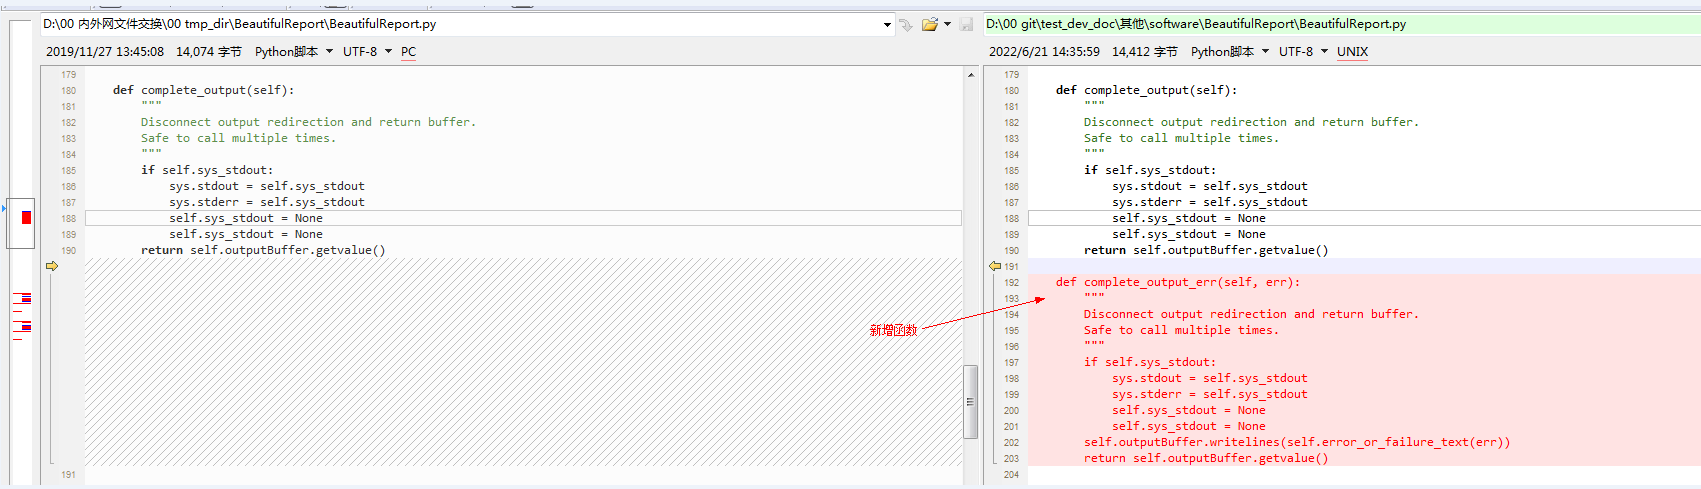1701x489 pixels.
Task: Open the dropdown arrow next to folder icon
Action: (x=947, y=24)
